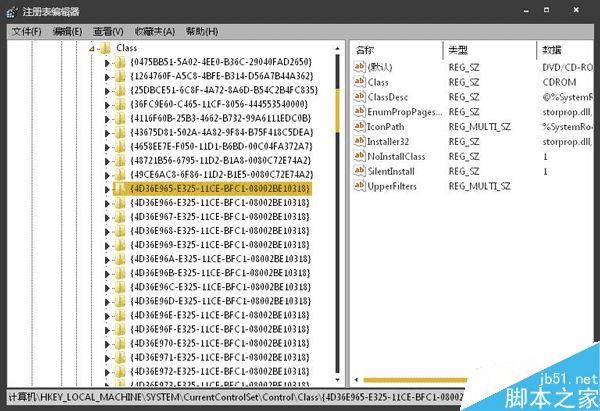Expand the {4D36E966-E325-11CE-BFC1-08002BE10318} key
This screenshot has width=600, height=411.
[107, 204]
